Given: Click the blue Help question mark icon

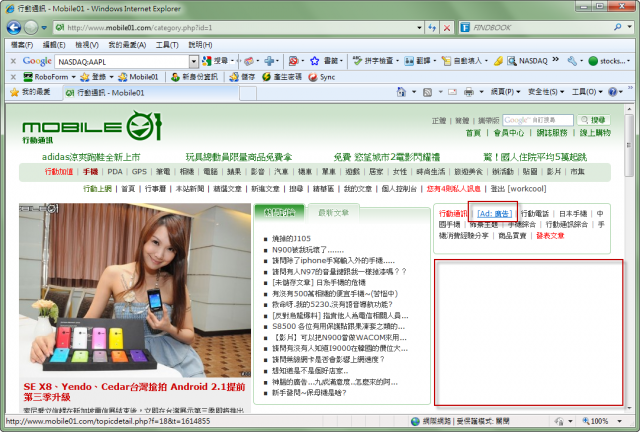Looking at the screenshot, I should (613, 92).
